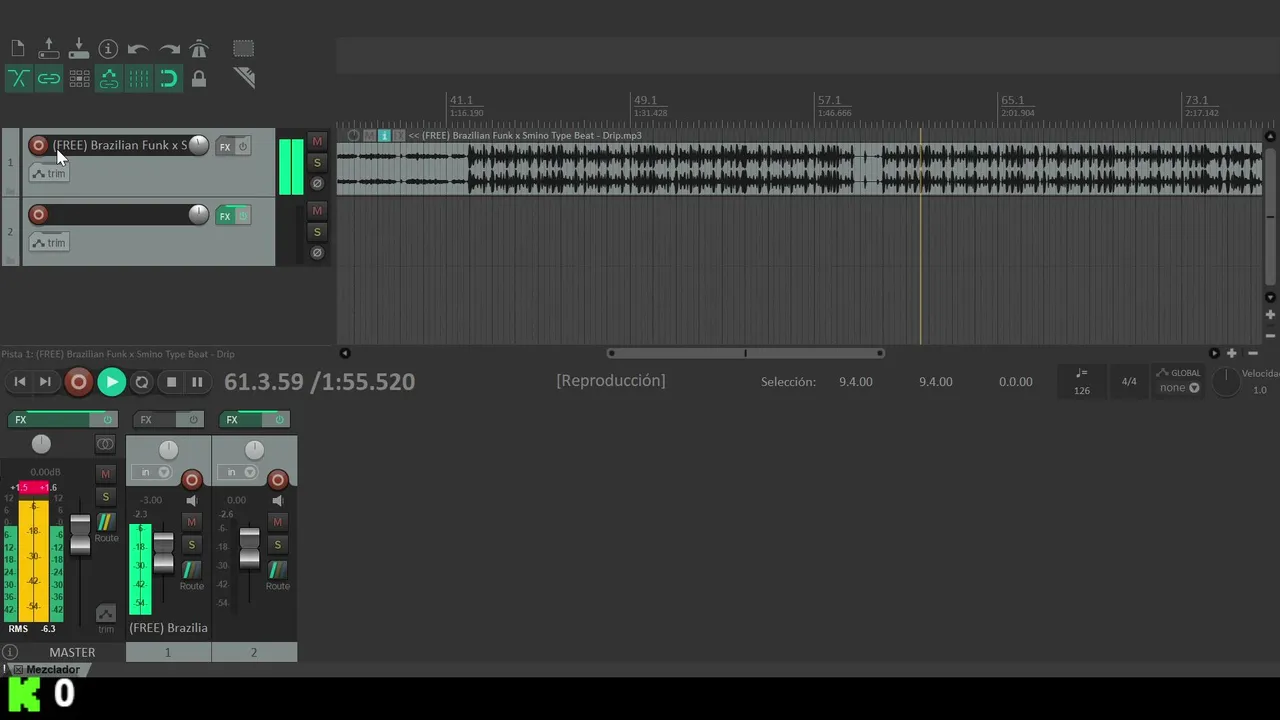This screenshot has width=1280, height=720.
Task: Open project using the upload arrow icon
Action: [x=48, y=49]
